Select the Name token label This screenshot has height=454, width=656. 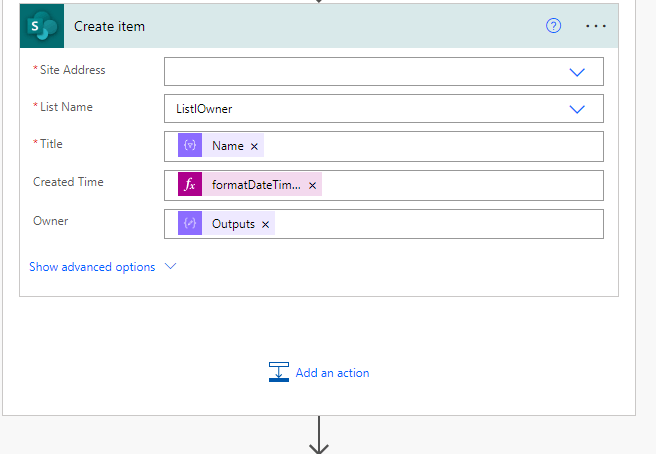tap(228, 146)
